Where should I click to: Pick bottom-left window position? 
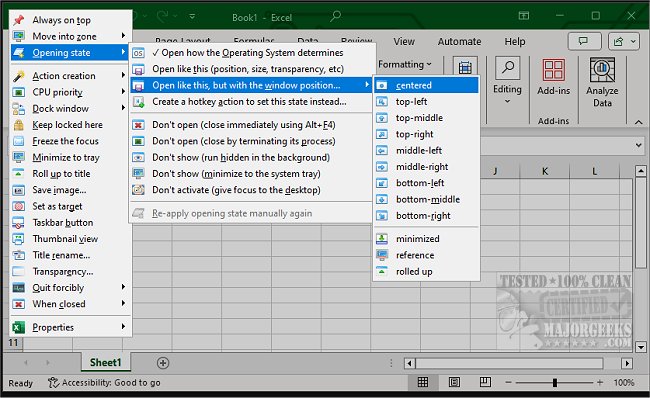click(426, 183)
